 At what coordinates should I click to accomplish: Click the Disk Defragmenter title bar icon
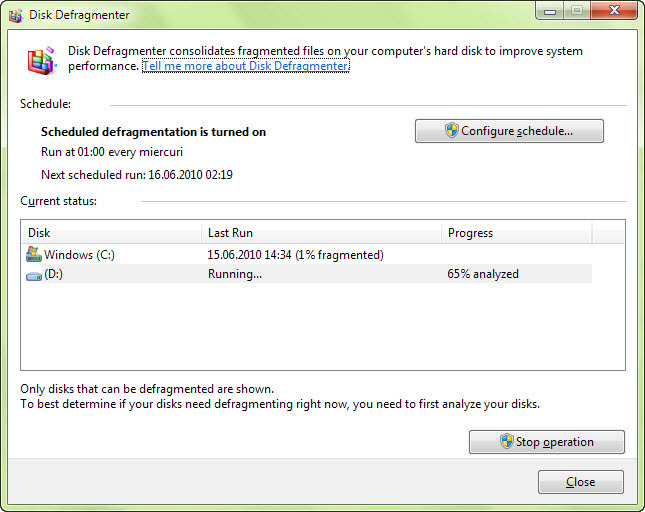coord(16,16)
